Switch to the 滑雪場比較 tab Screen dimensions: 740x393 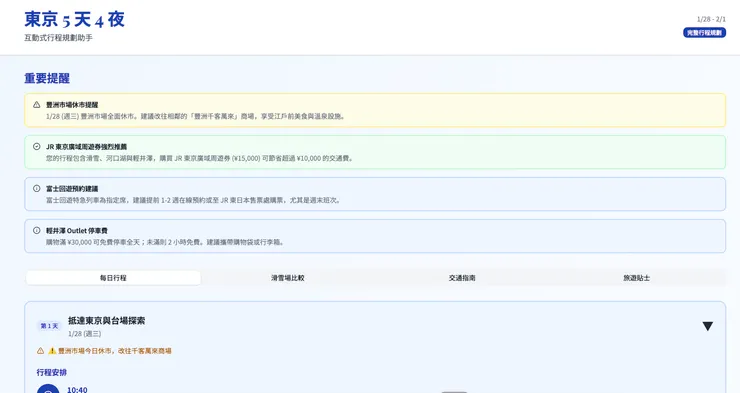287,278
